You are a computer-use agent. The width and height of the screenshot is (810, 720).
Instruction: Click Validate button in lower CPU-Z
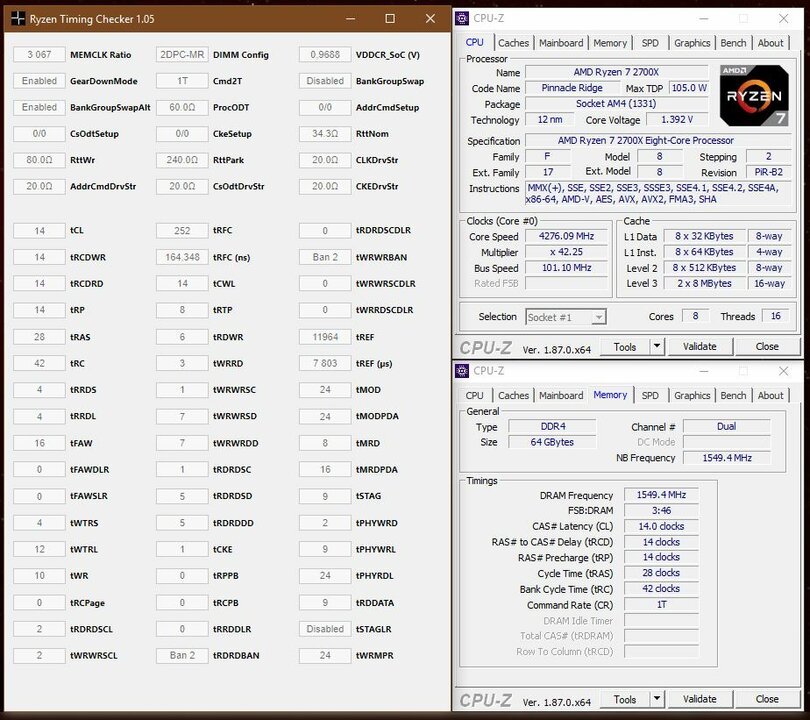(699, 699)
